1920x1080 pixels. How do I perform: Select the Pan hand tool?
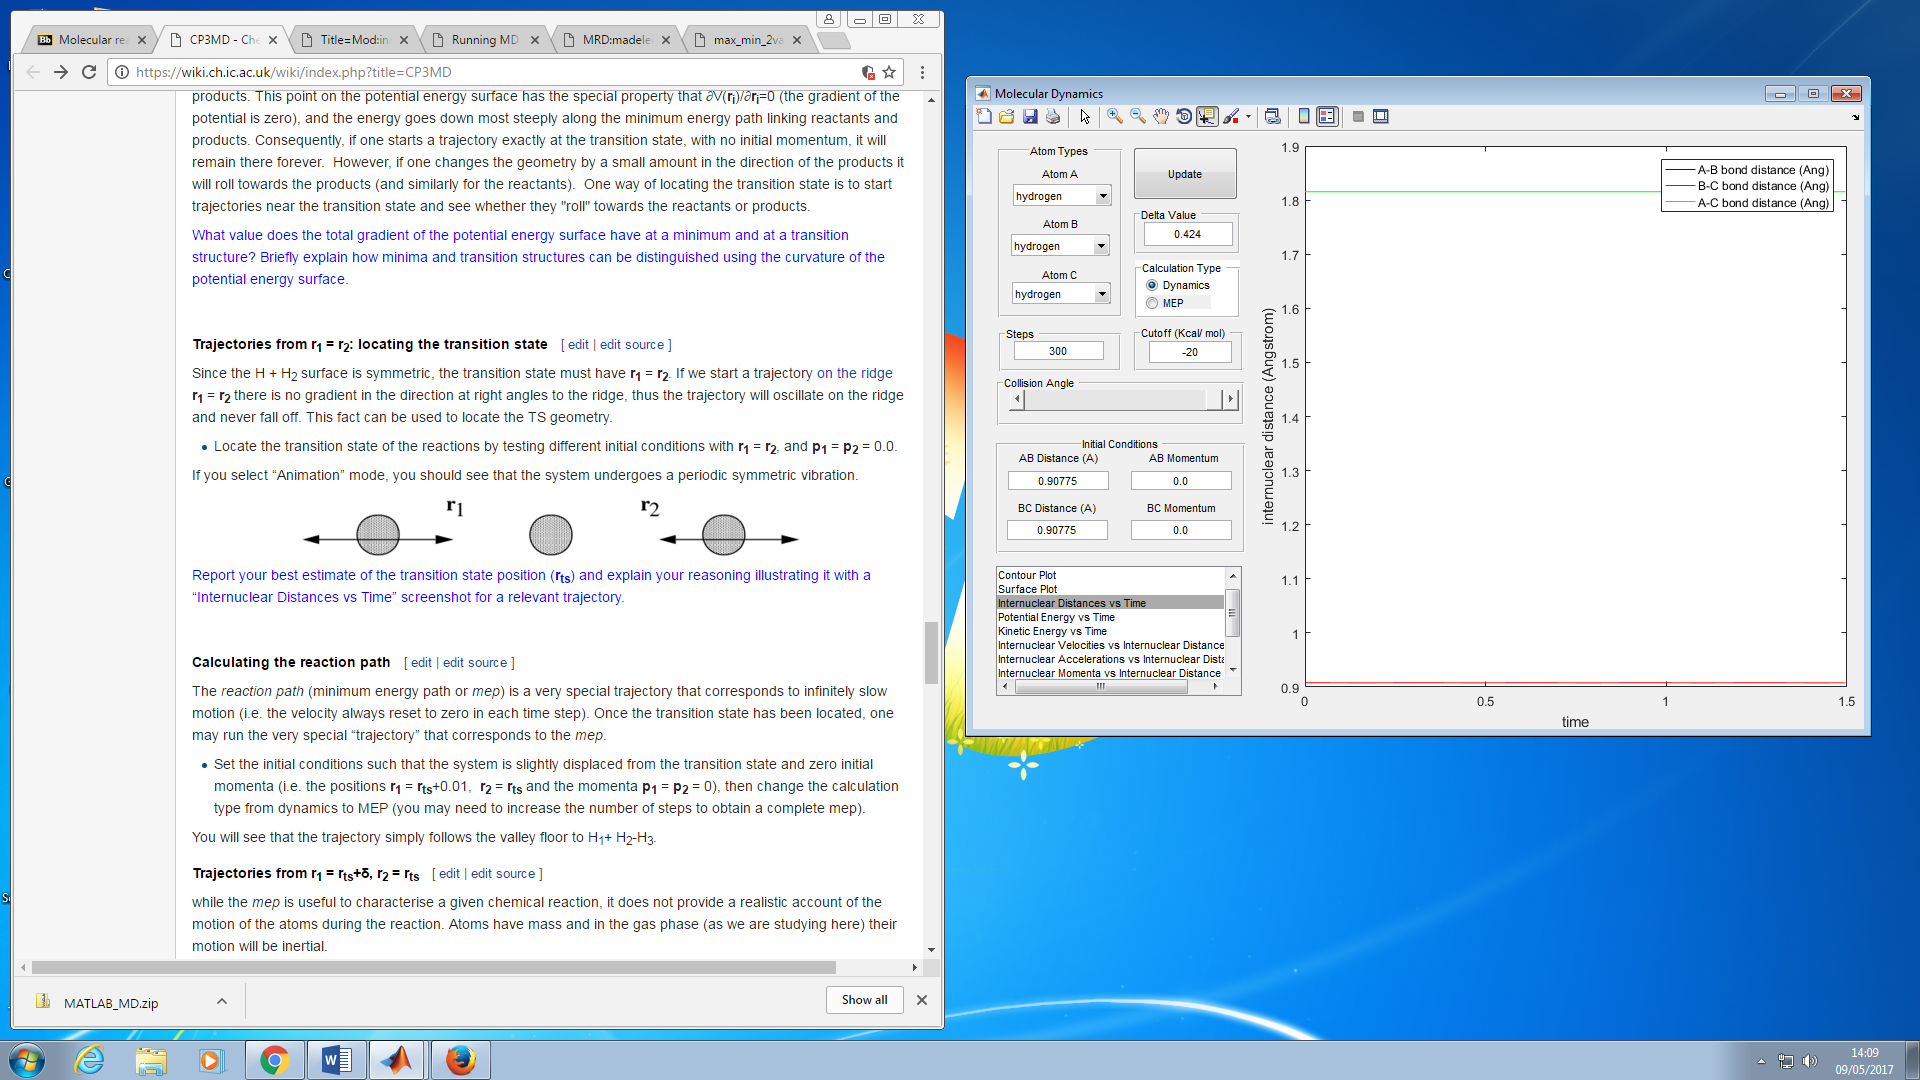pos(1161,117)
